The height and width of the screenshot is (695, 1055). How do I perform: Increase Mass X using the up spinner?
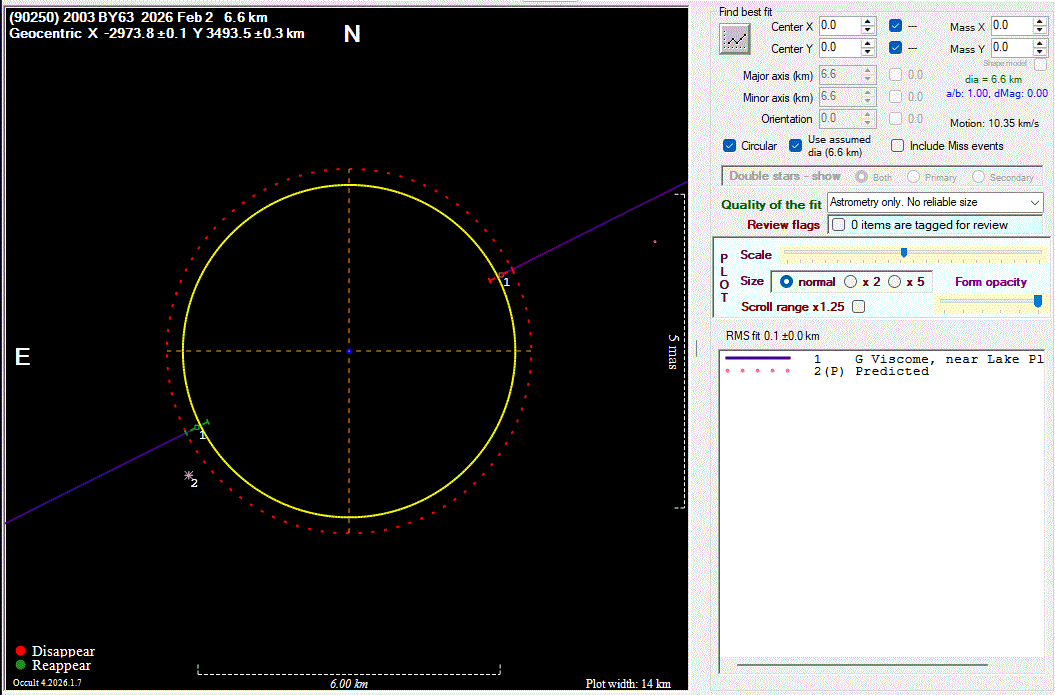(1040, 21)
